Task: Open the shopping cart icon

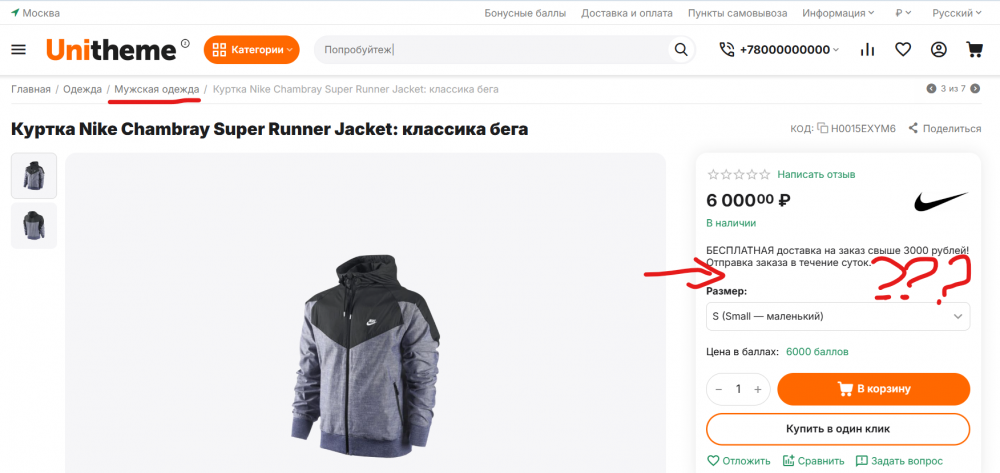Action: click(x=974, y=49)
